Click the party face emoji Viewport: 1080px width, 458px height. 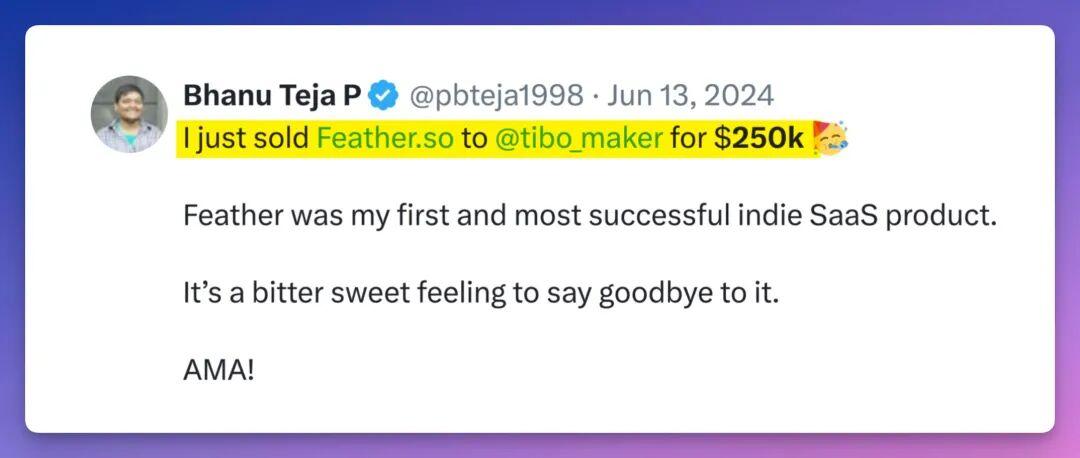click(x=831, y=139)
